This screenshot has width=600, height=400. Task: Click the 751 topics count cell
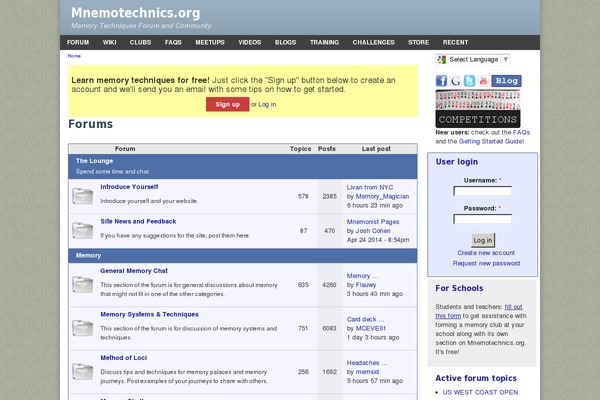303,328
